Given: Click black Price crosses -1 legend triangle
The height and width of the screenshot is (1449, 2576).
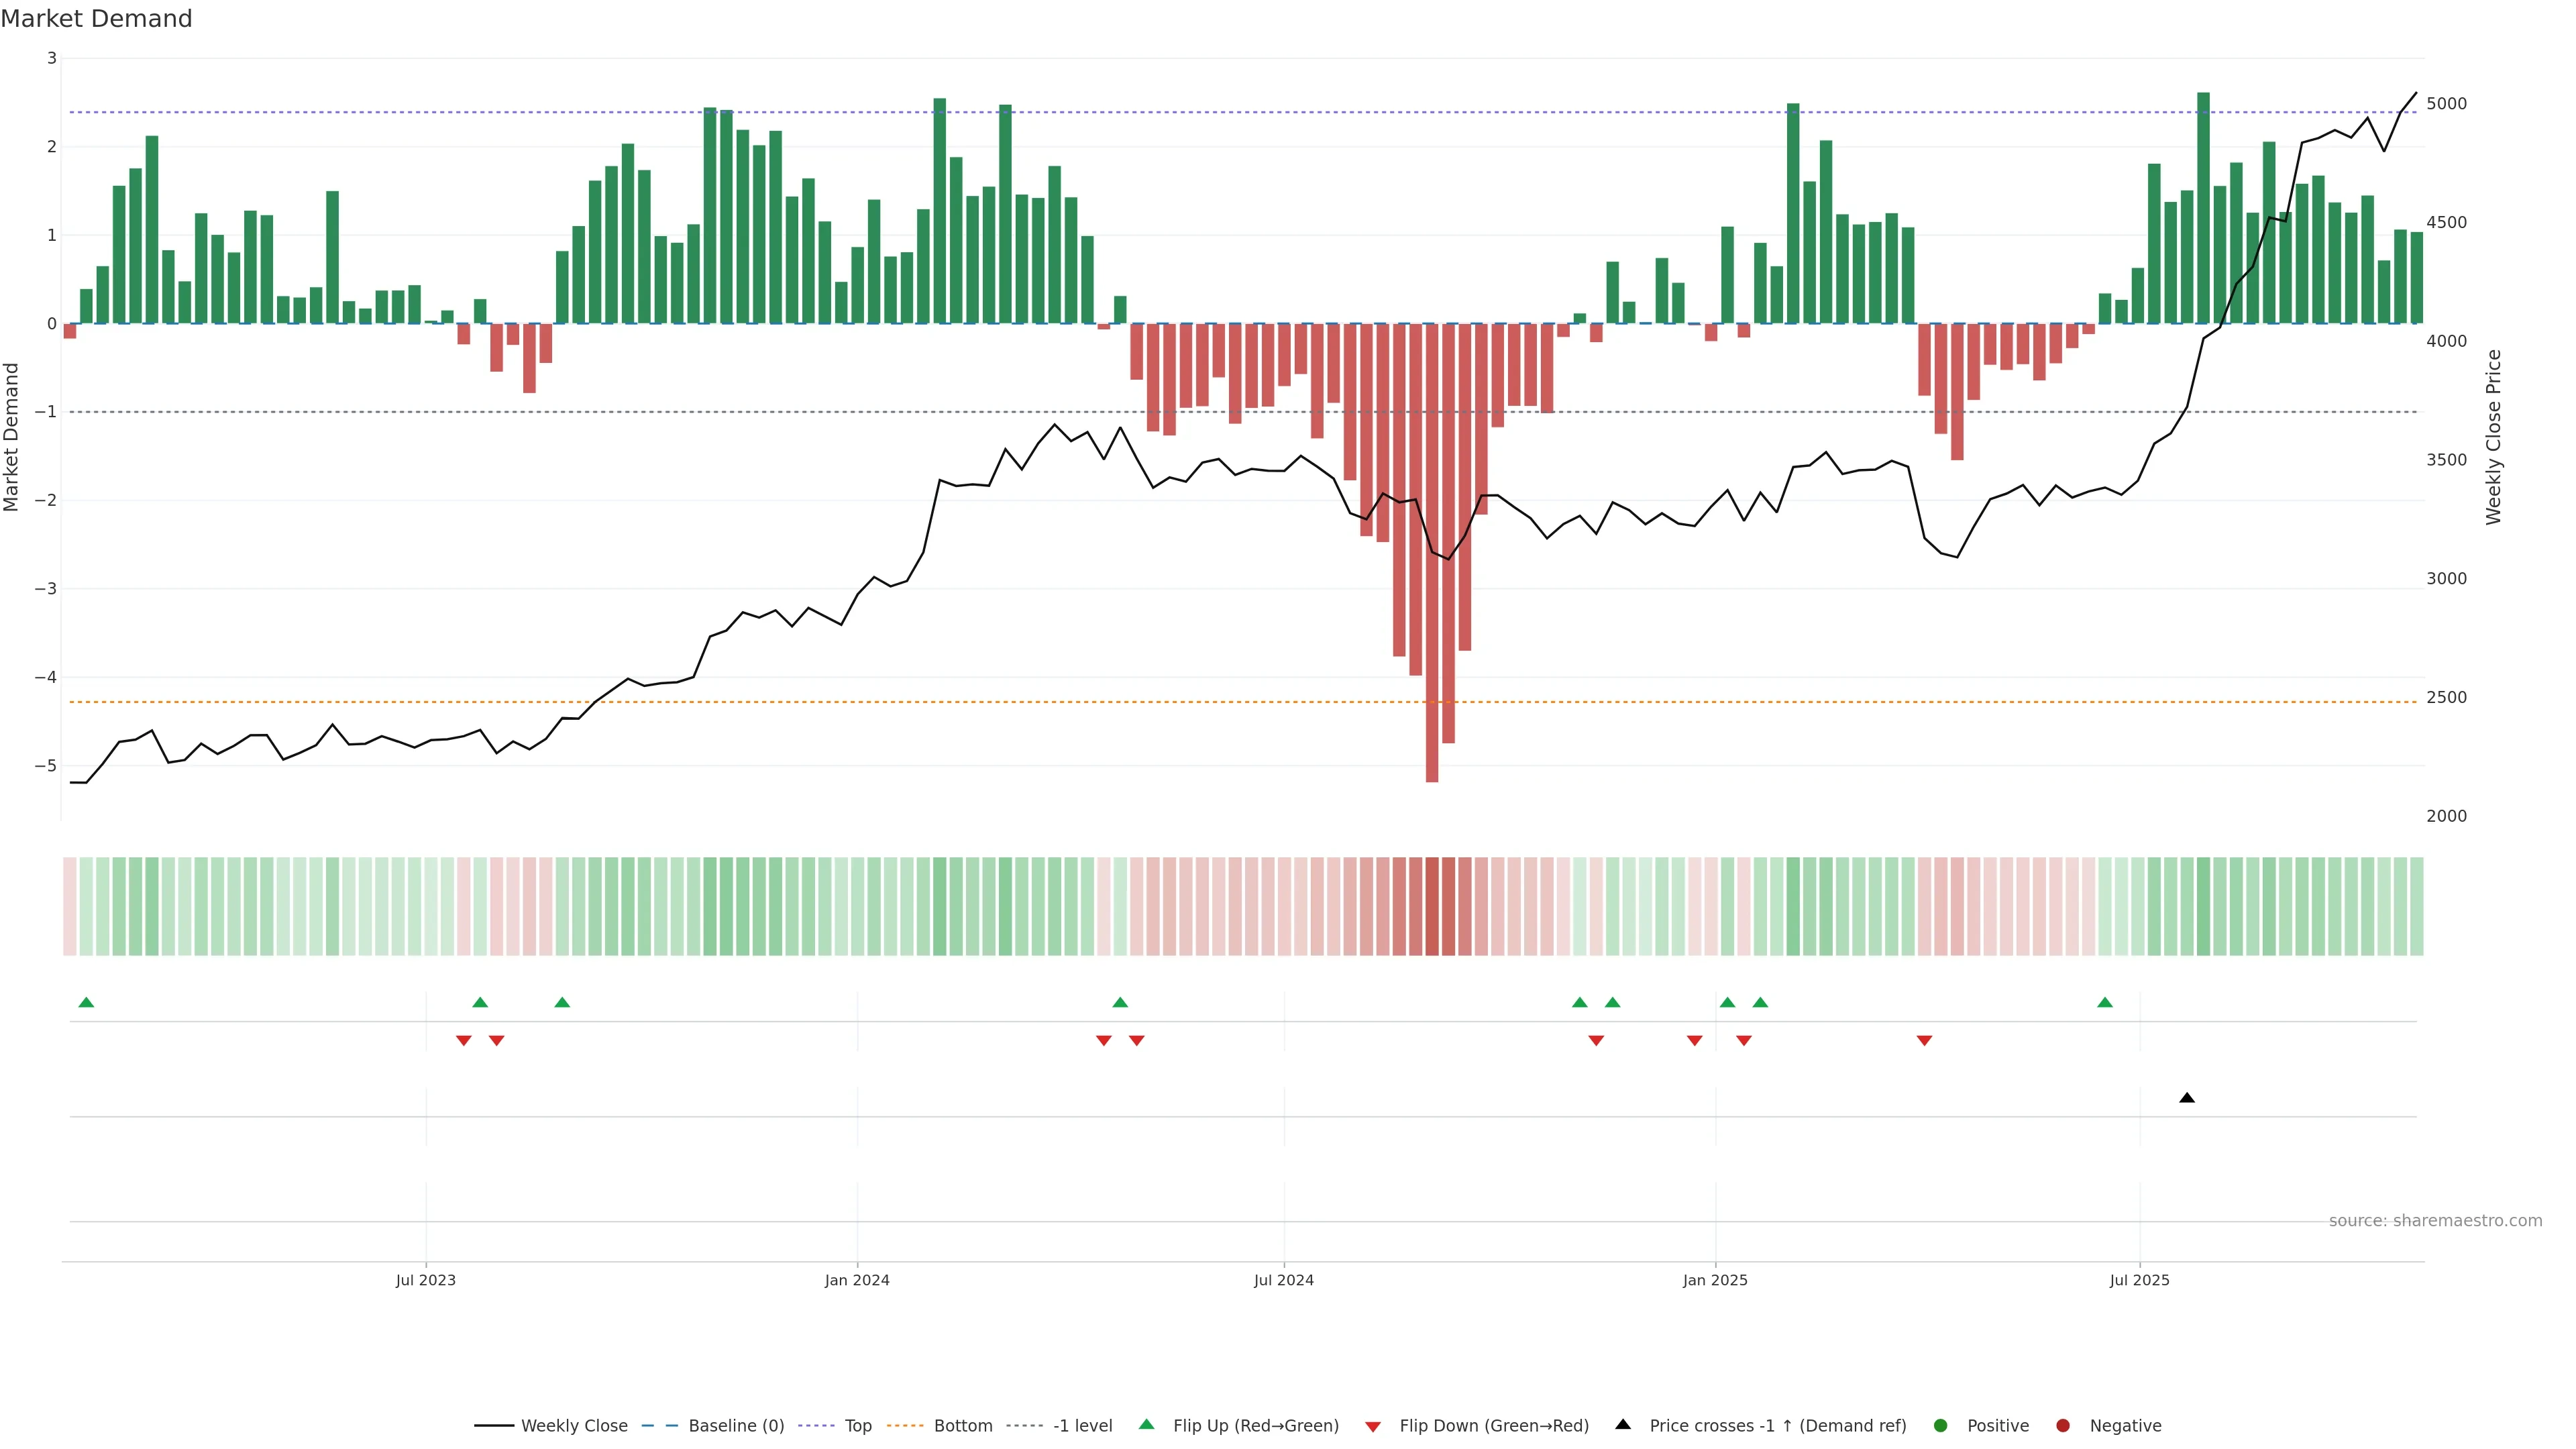Looking at the screenshot, I should click(x=1623, y=1425).
